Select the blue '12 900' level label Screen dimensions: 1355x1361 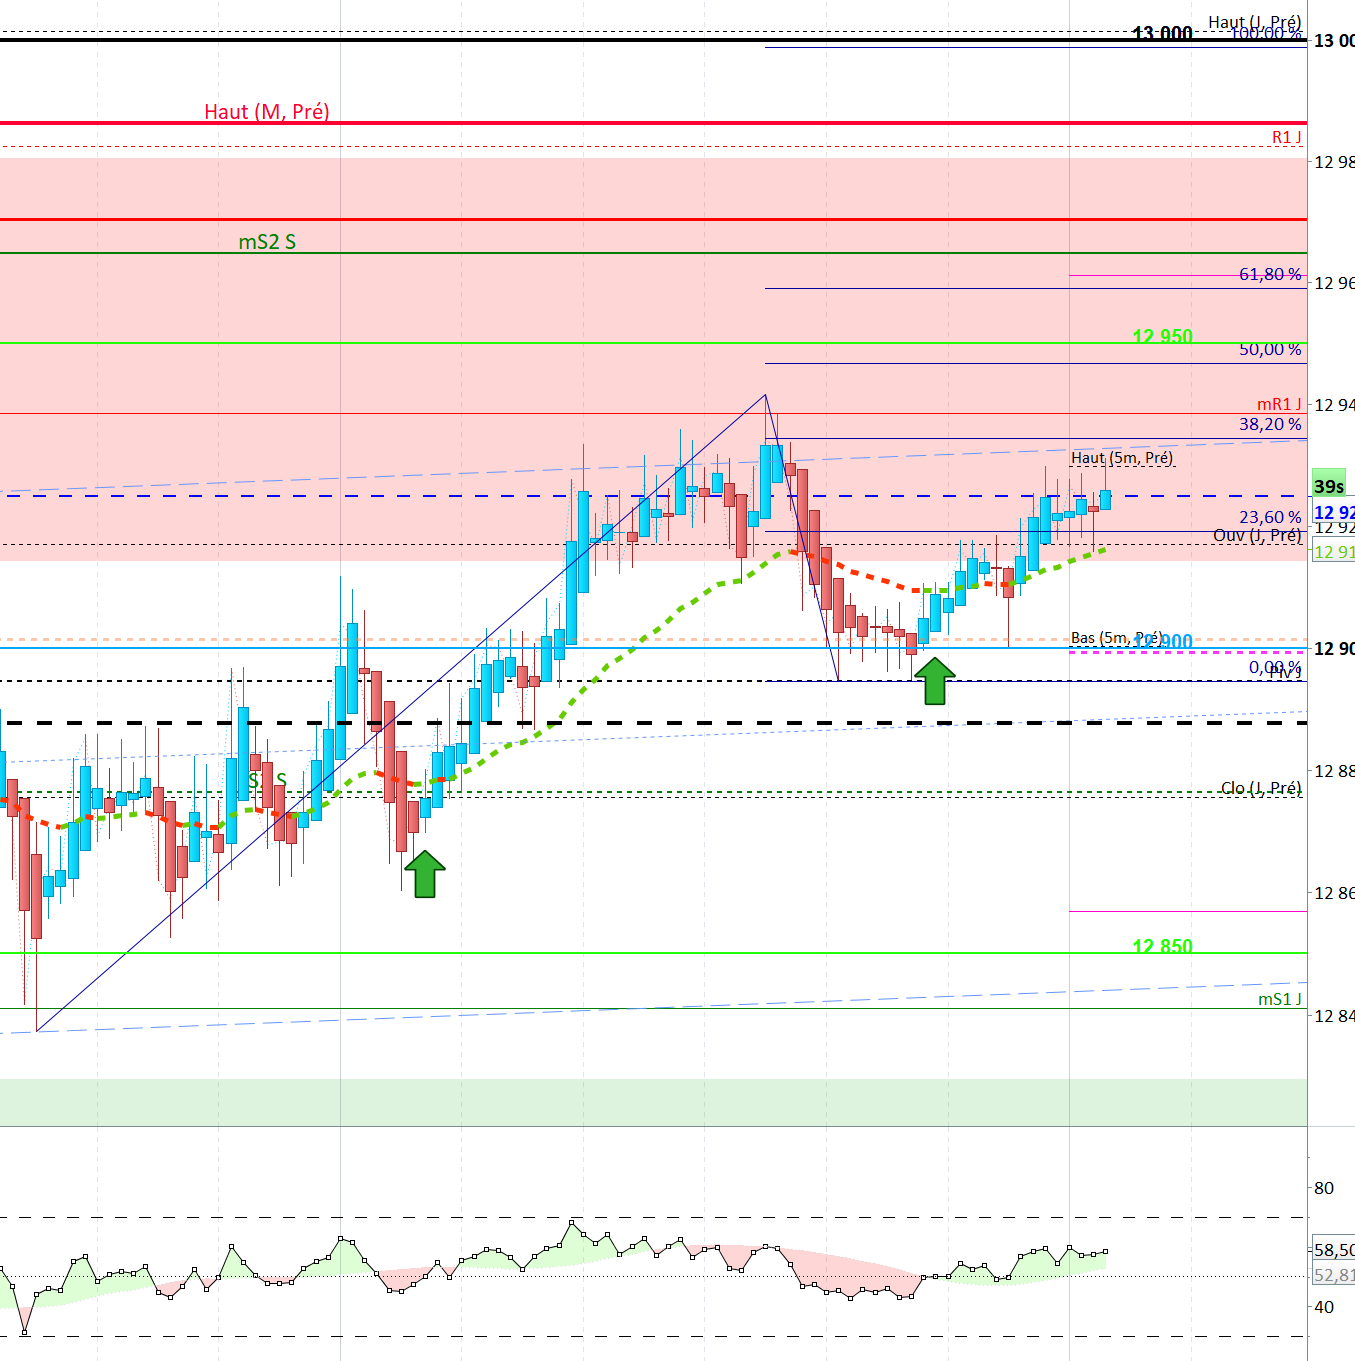click(1163, 641)
